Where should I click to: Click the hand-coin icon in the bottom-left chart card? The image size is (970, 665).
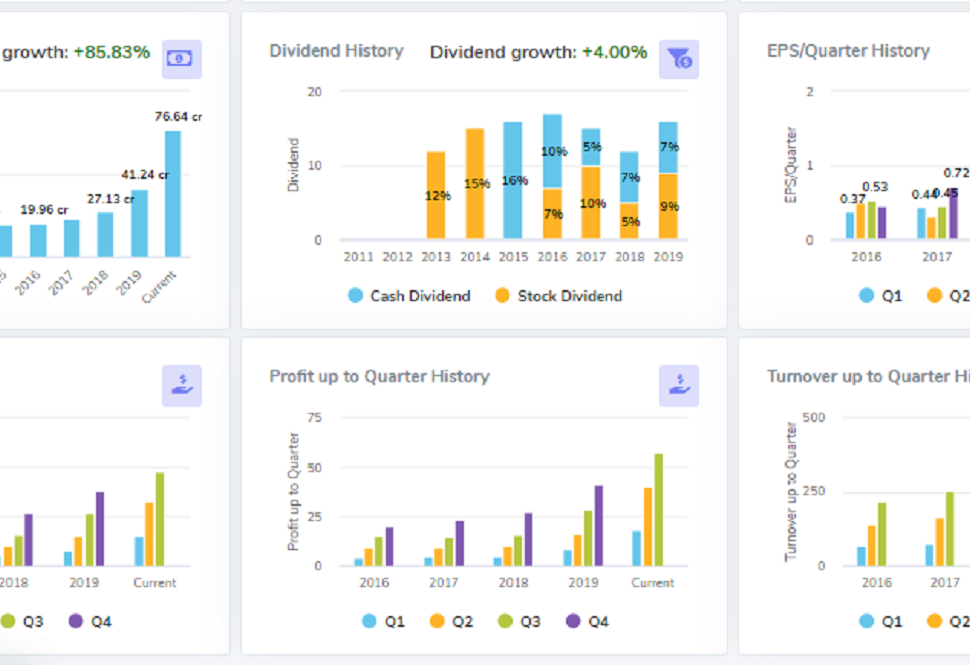(x=181, y=385)
